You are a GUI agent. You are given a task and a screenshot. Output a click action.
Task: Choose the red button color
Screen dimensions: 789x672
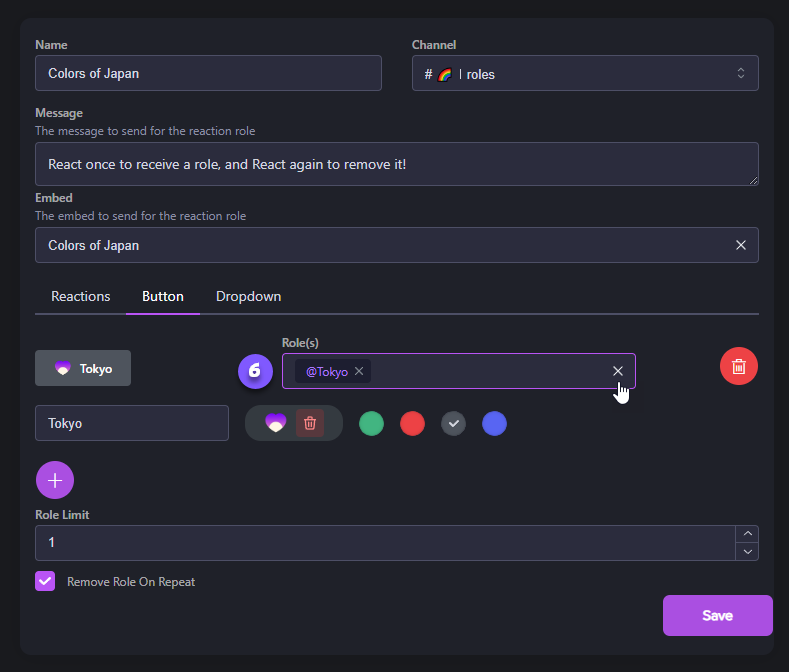pos(412,423)
